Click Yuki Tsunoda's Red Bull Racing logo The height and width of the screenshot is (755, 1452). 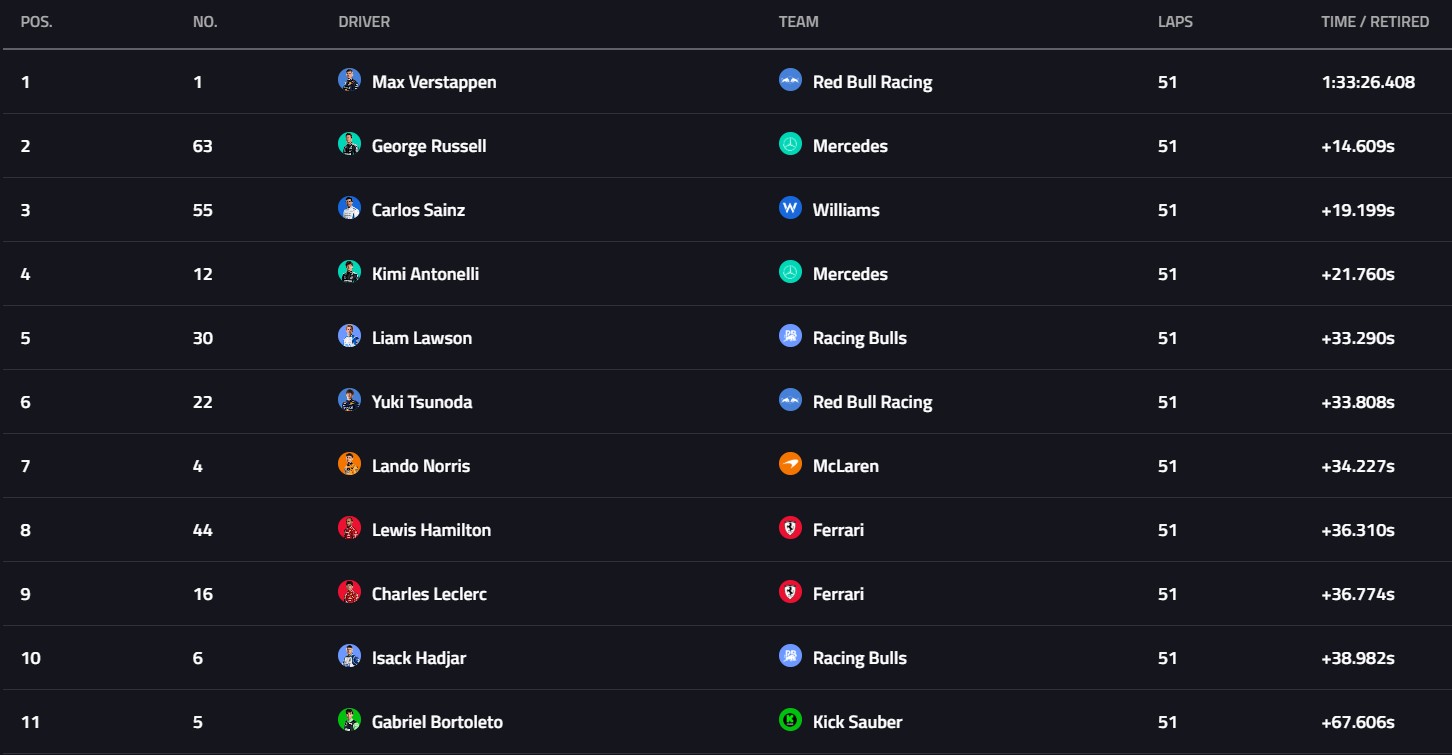click(790, 400)
